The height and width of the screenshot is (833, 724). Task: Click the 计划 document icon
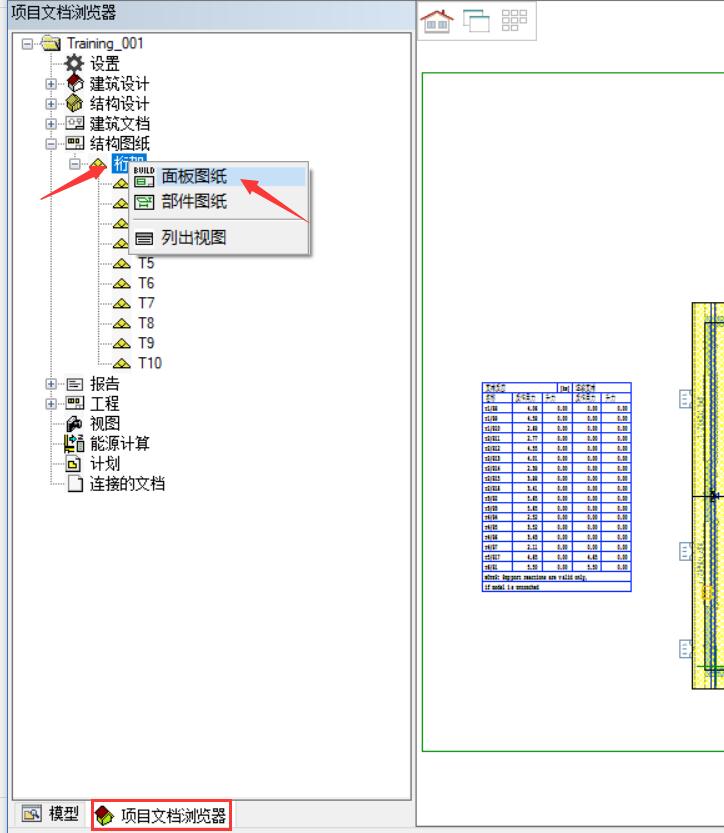[x=74, y=464]
